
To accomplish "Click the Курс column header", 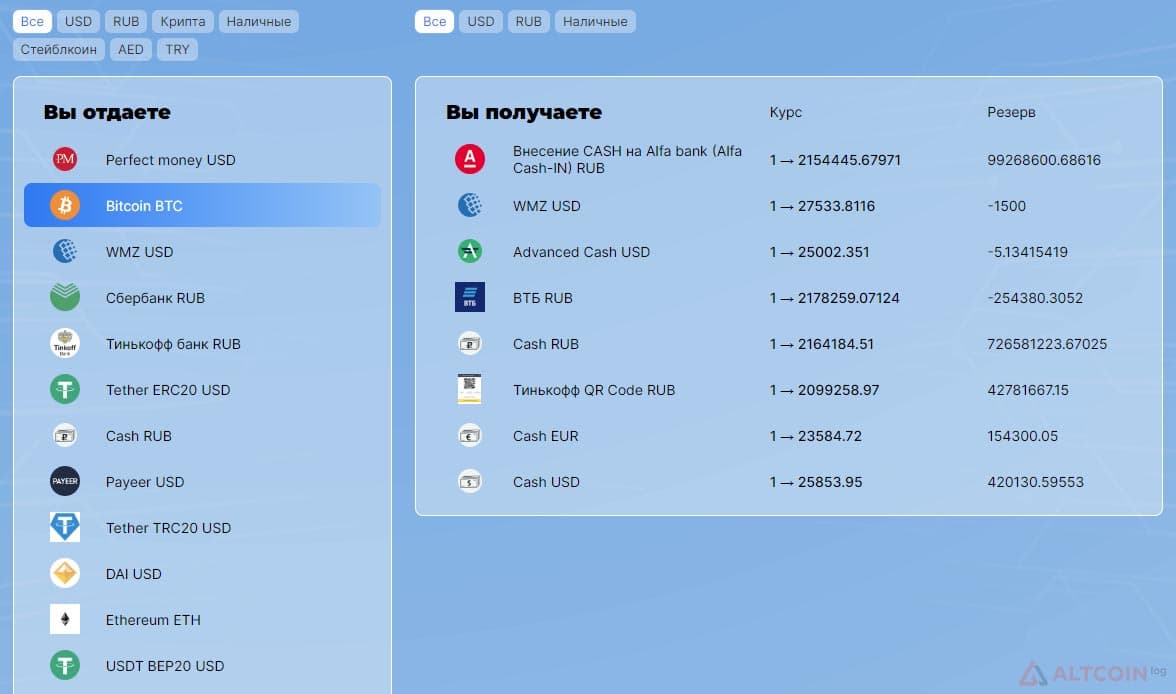I will (785, 112).
